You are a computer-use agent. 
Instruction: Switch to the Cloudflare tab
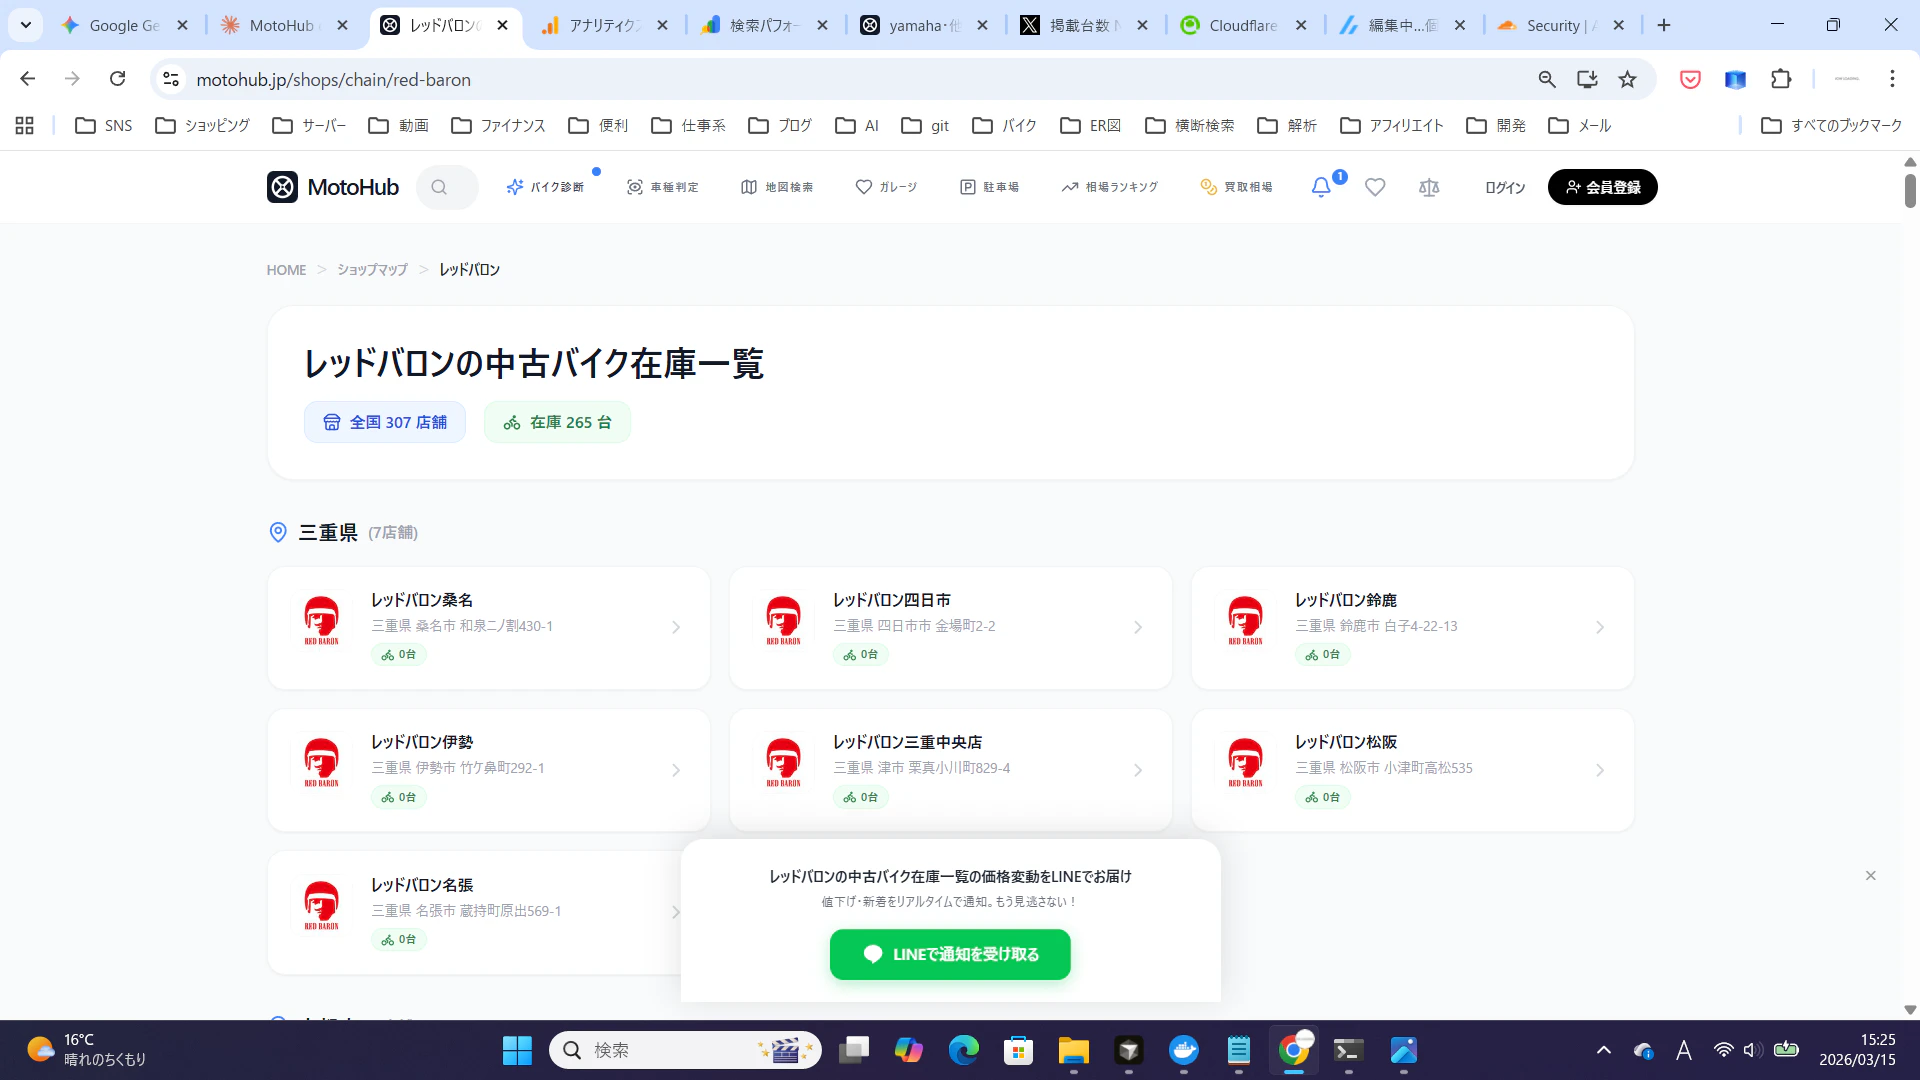[1243, 25]
